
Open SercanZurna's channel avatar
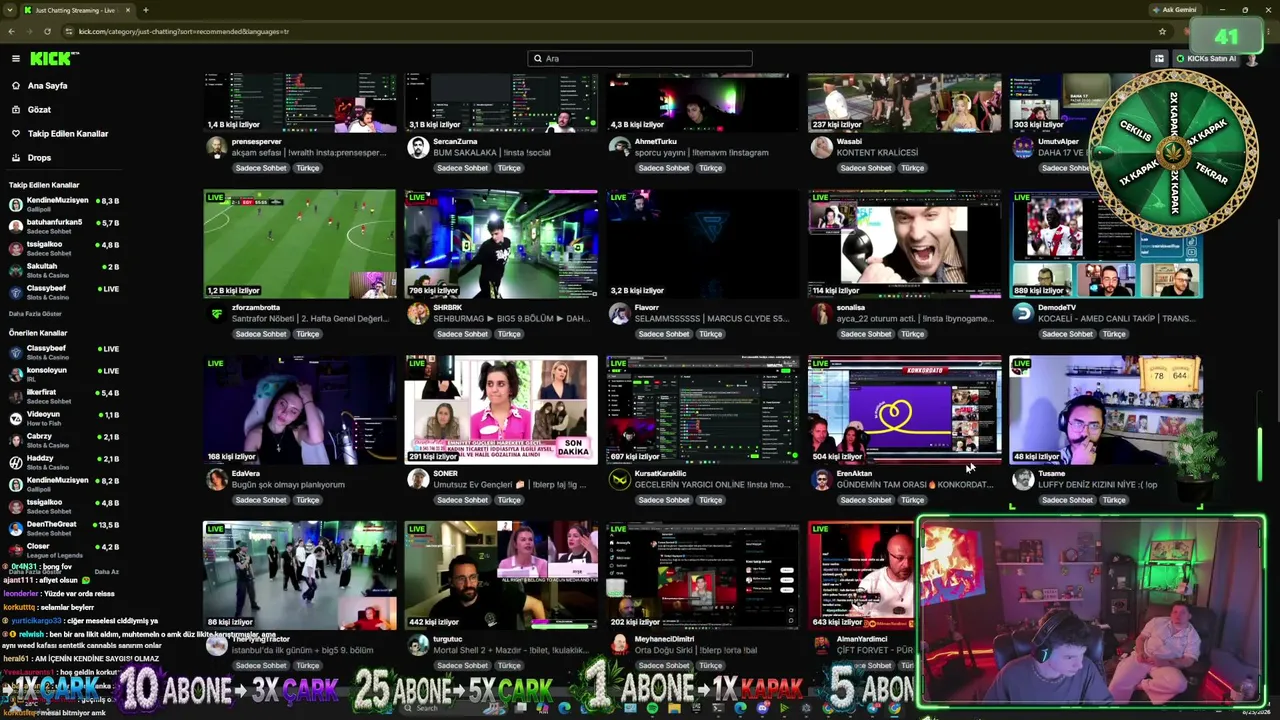coord(418,147)
